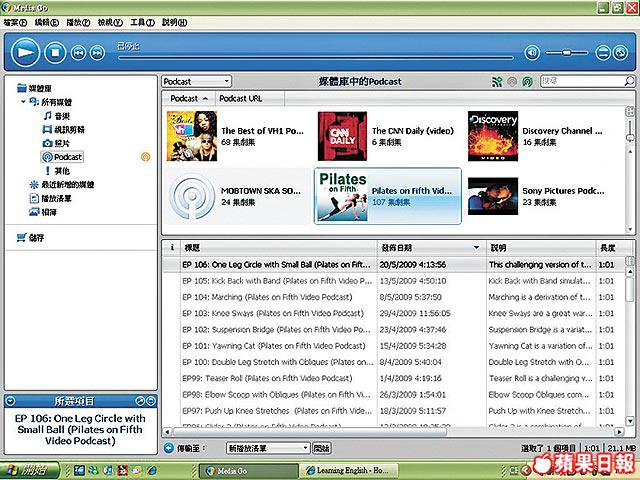Click orange podcast update icon in sidebar

click(x=145, y=157)
